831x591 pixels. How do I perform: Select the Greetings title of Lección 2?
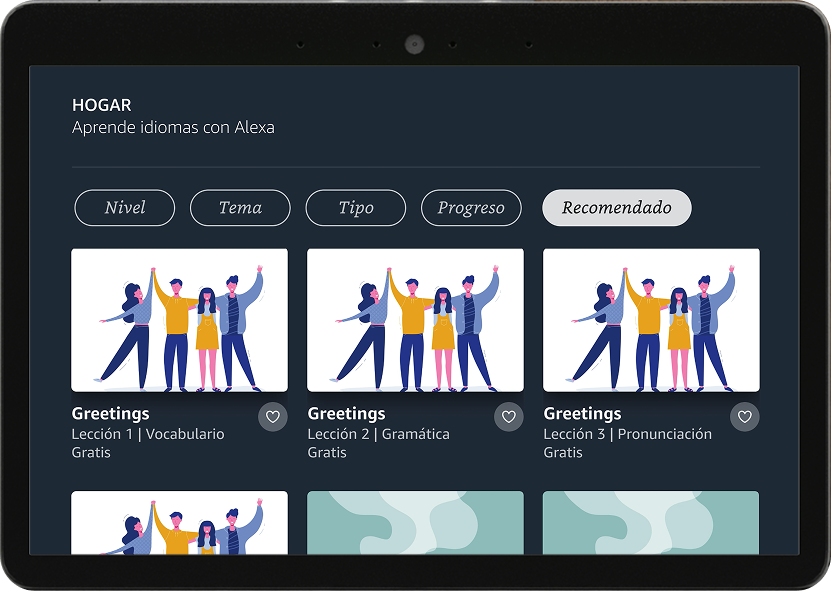347,414
